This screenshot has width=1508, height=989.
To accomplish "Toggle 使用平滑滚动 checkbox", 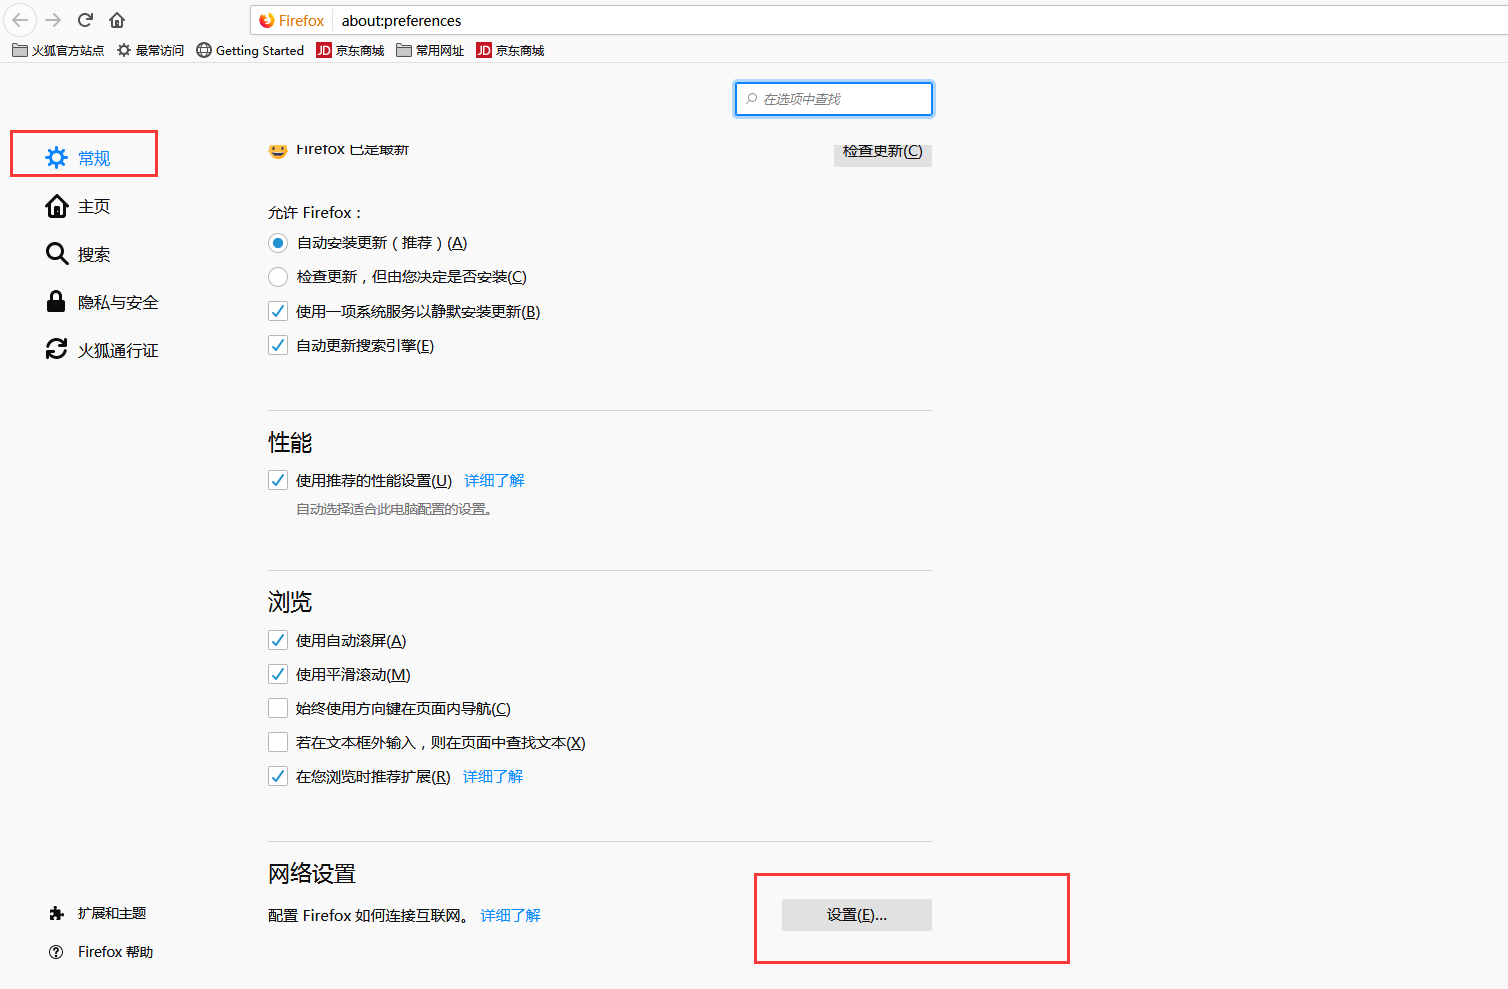I will click(278, 674).
